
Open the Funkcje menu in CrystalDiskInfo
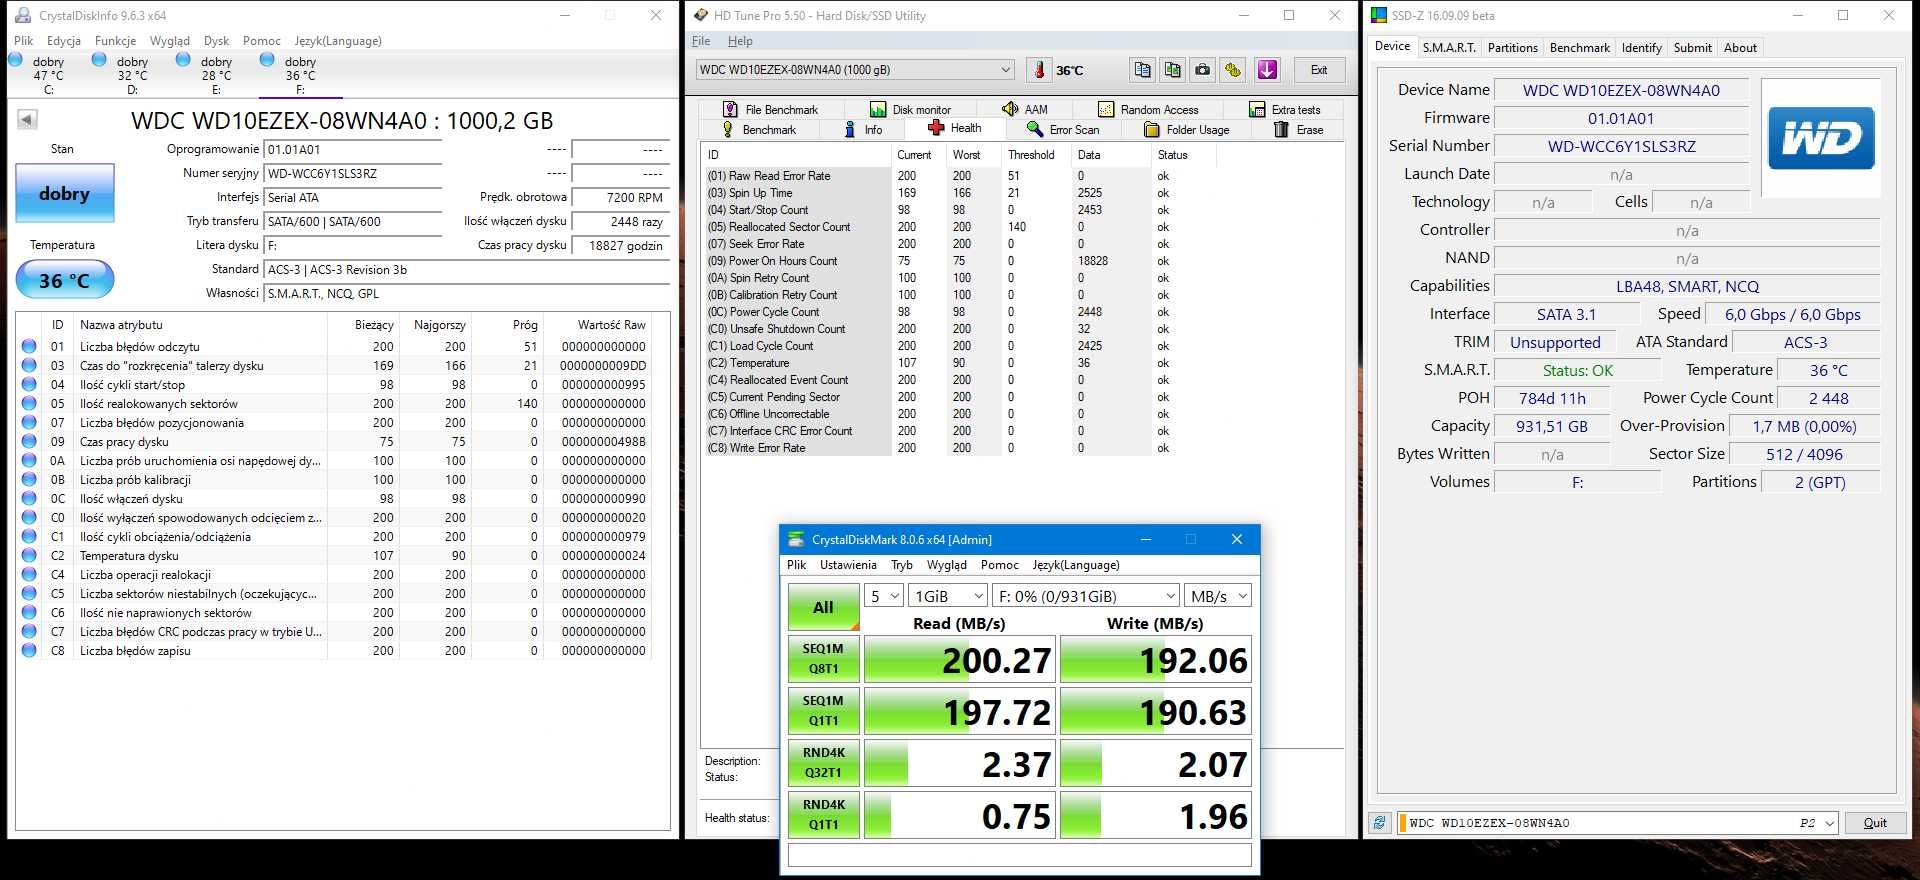115,41
